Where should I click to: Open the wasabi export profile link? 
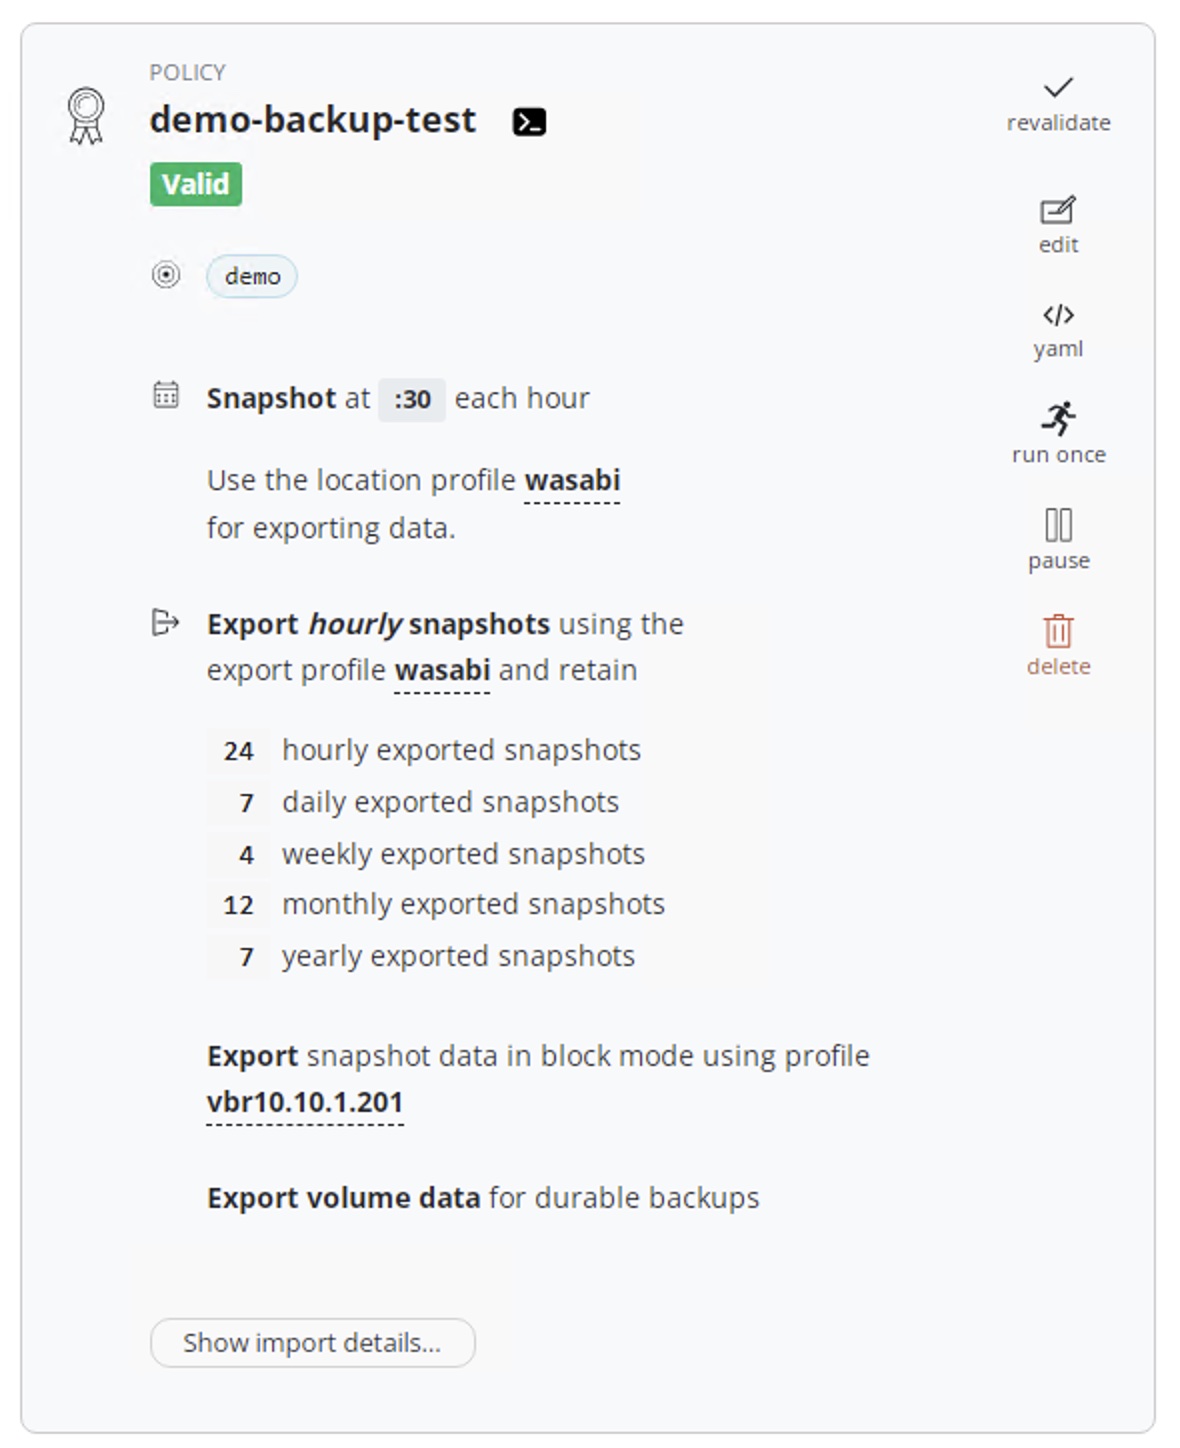442,670
